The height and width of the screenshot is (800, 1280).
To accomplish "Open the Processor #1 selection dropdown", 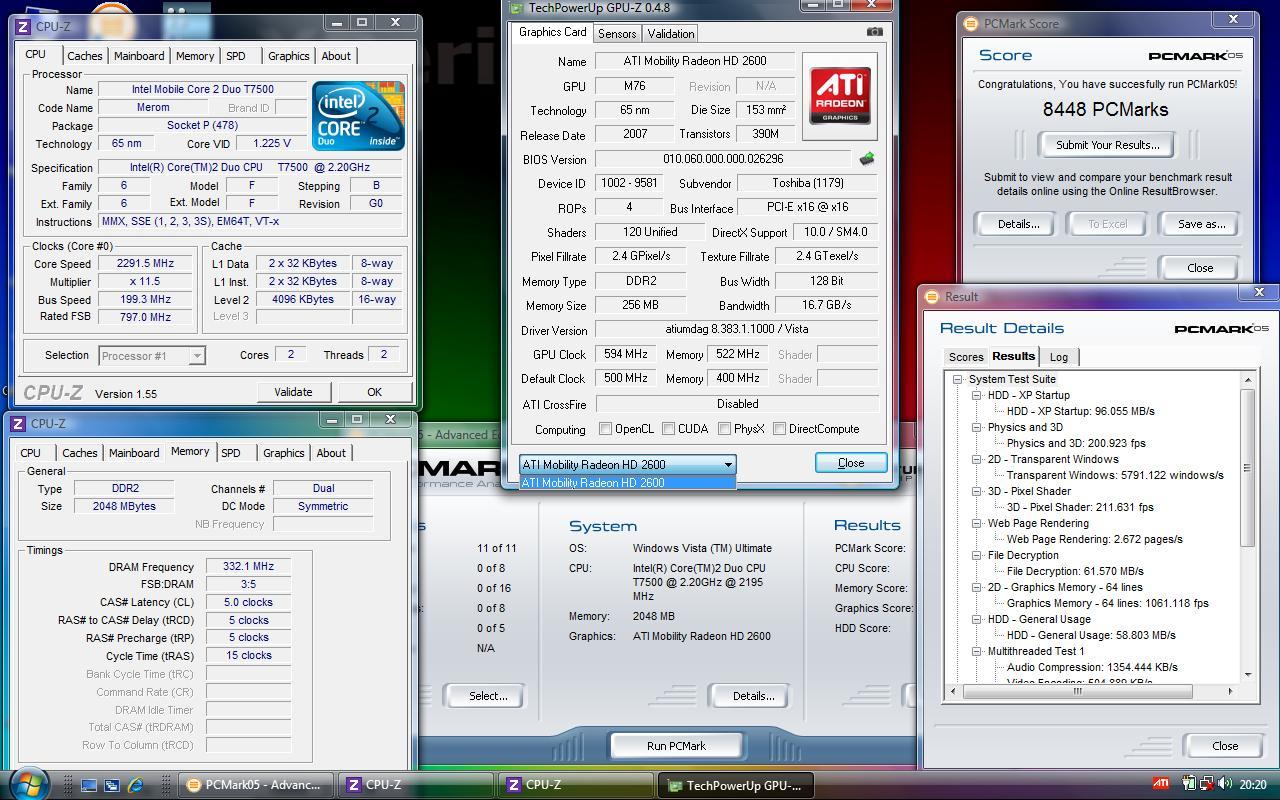I will coord(197,356).
